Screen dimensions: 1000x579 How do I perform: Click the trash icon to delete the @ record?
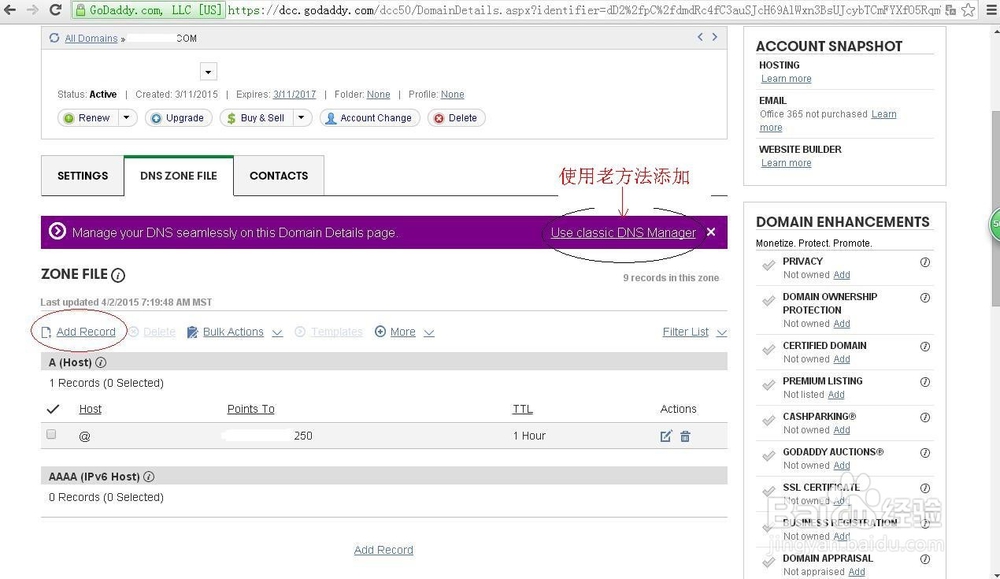click(x=685, y=435)
